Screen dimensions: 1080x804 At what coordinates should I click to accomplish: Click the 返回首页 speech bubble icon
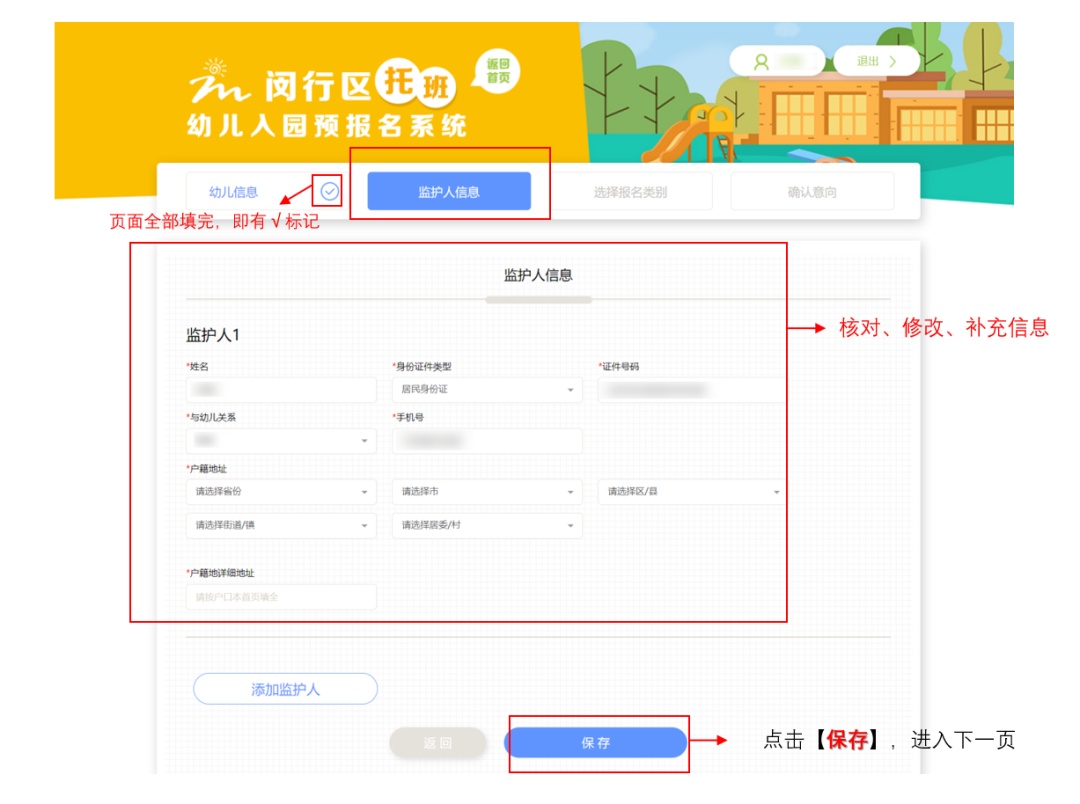coord(497,71)
